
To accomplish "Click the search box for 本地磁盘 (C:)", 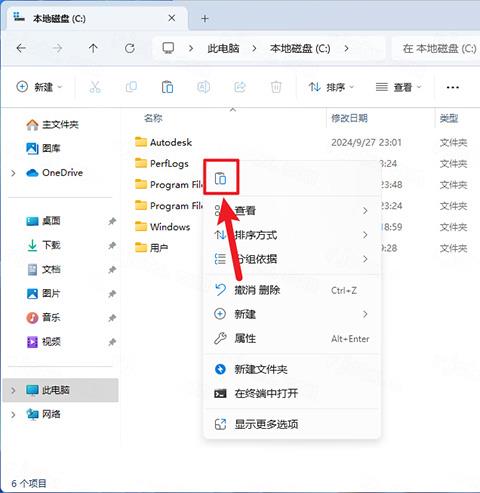I will 436,49.
